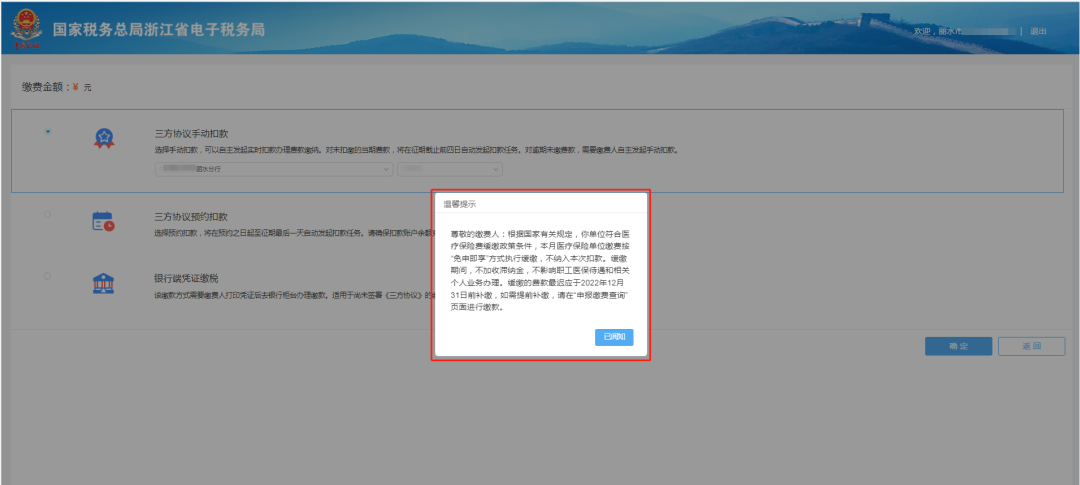
Task: Open the bank branch 分行 dropdown
Action: 272,169
